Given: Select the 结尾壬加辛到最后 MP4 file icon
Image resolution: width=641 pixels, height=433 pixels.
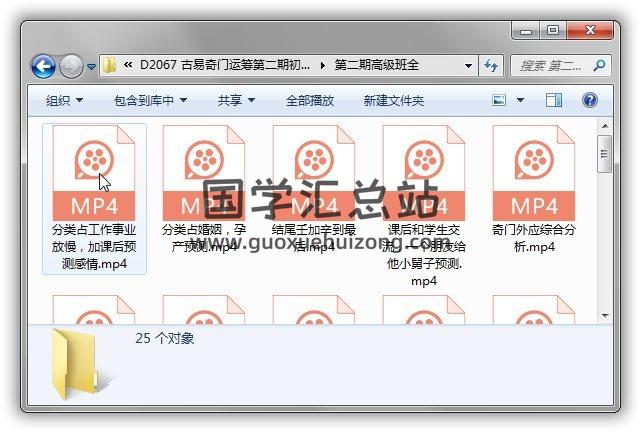Looking at the screenshot, I should coord(314,173).
